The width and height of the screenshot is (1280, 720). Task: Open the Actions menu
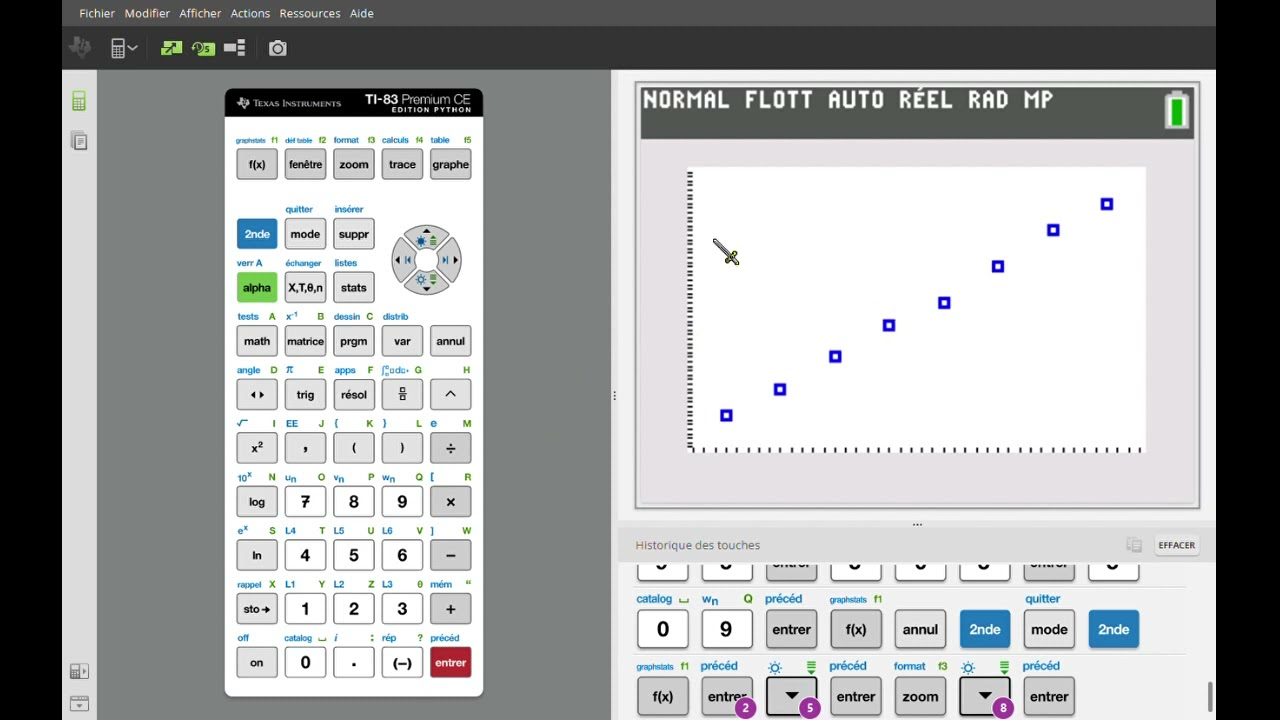point(250,13)
